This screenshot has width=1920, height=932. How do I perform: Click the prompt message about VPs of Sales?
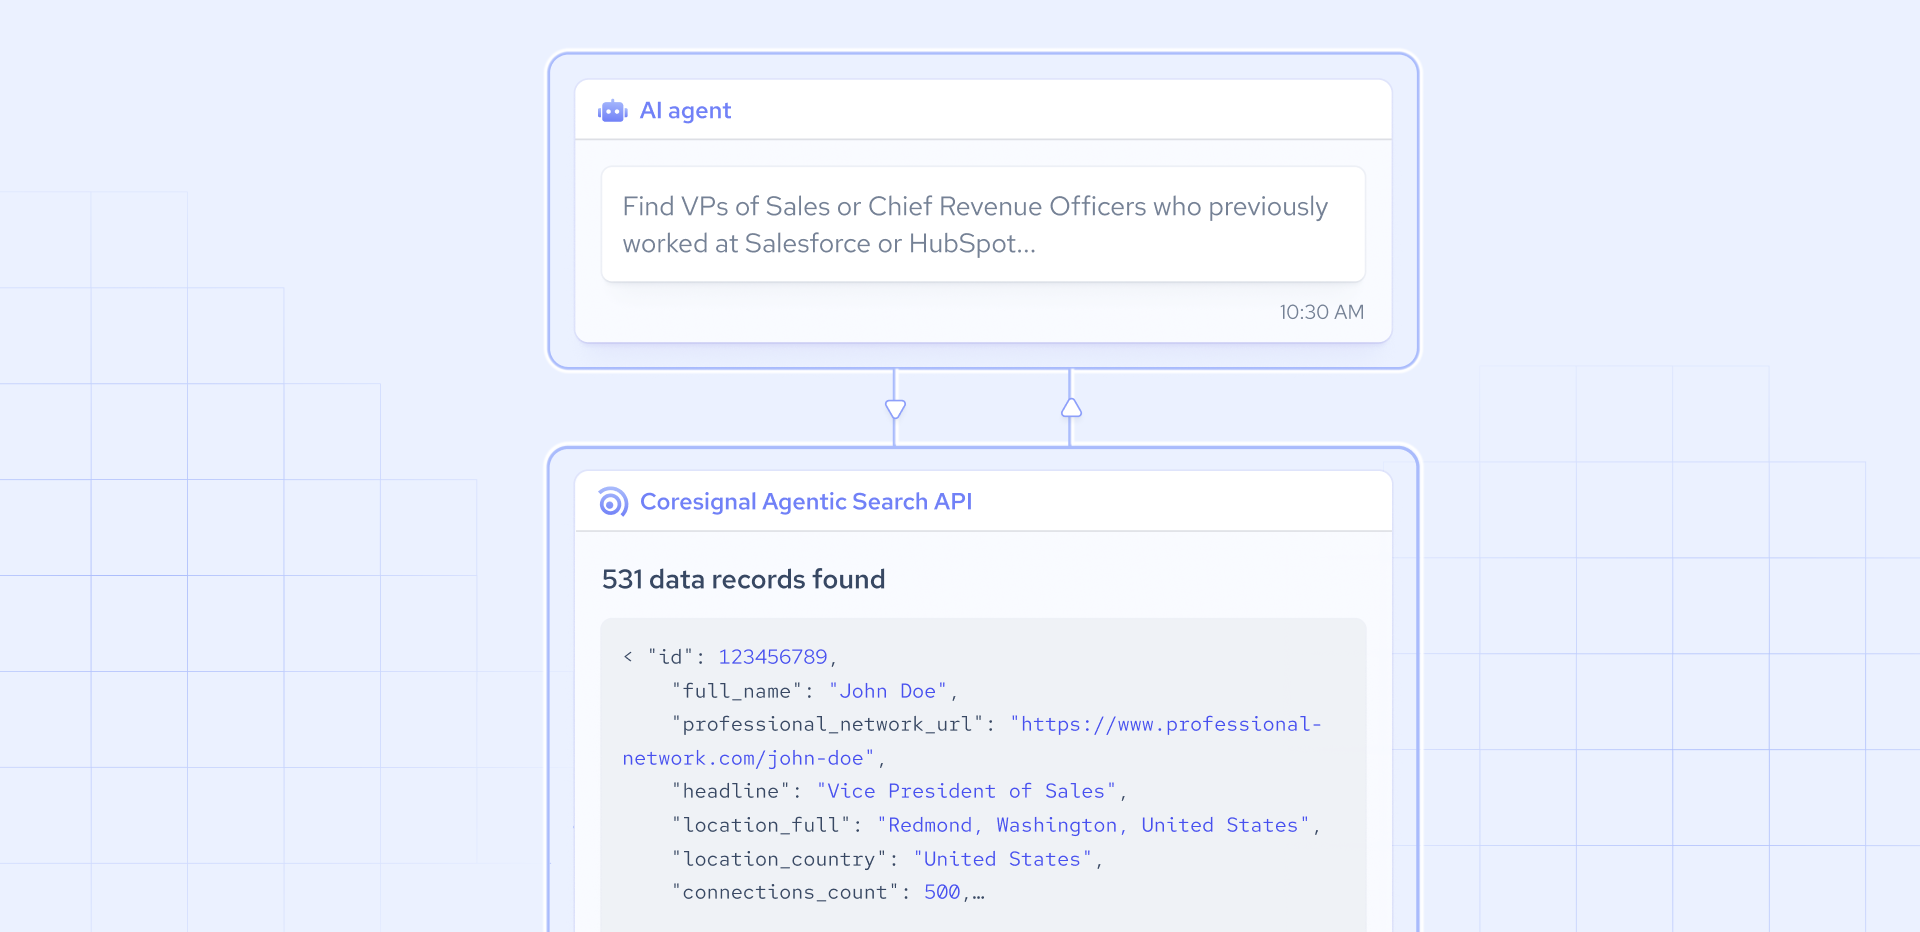pos(983,224)
